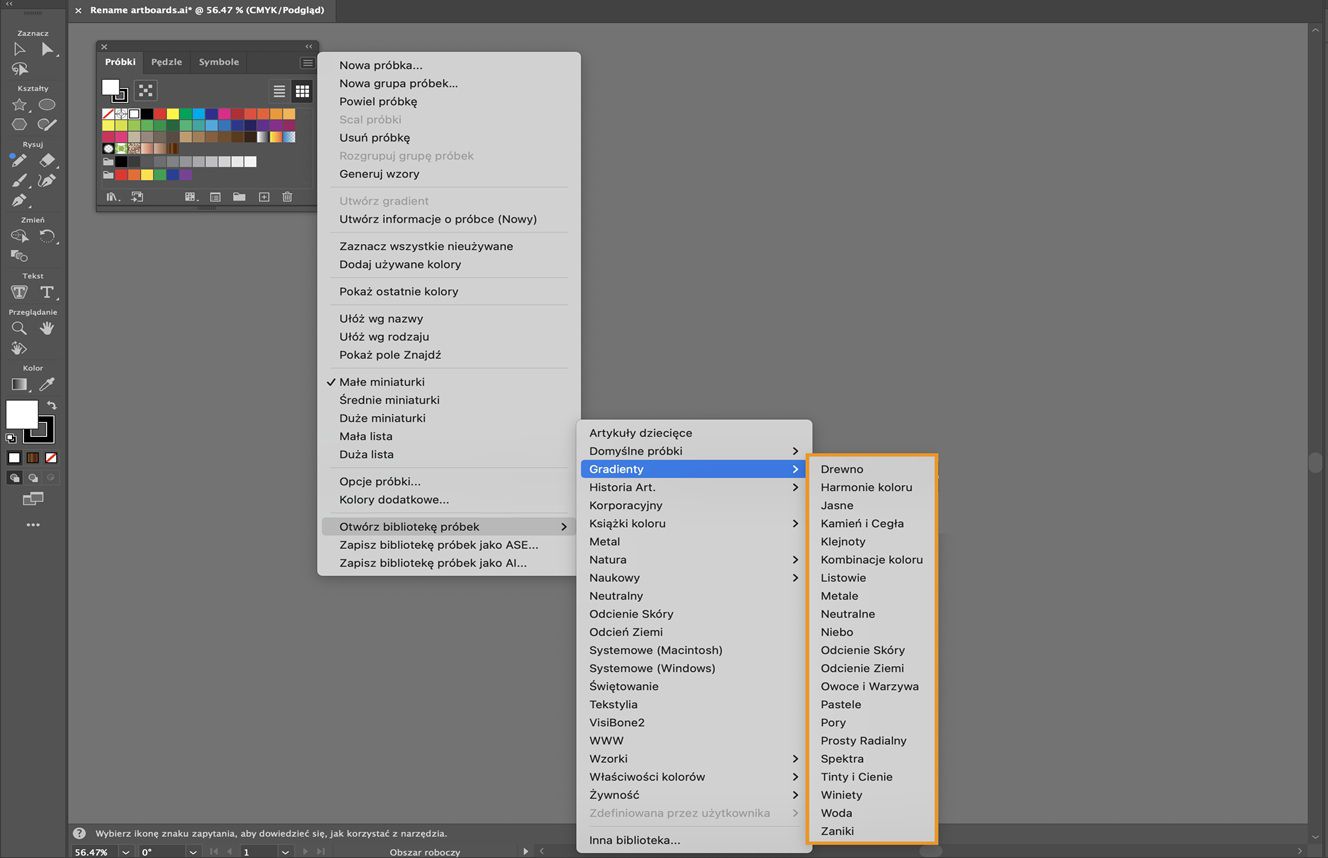Choose Generuj wzory menu item
The image size is (1328, 858).
point(449,174)
